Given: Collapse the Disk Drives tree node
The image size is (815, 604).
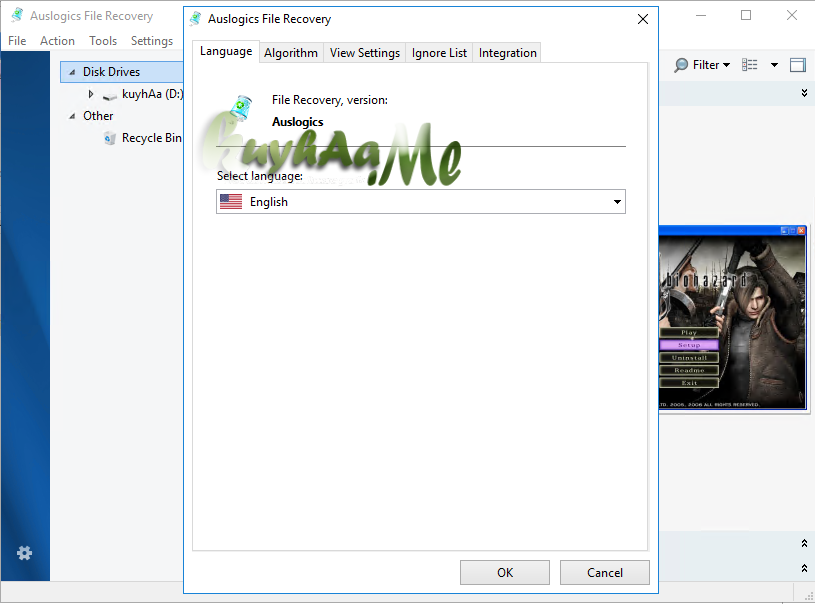Looking at the screenshot, I should [x=72, y=72].
